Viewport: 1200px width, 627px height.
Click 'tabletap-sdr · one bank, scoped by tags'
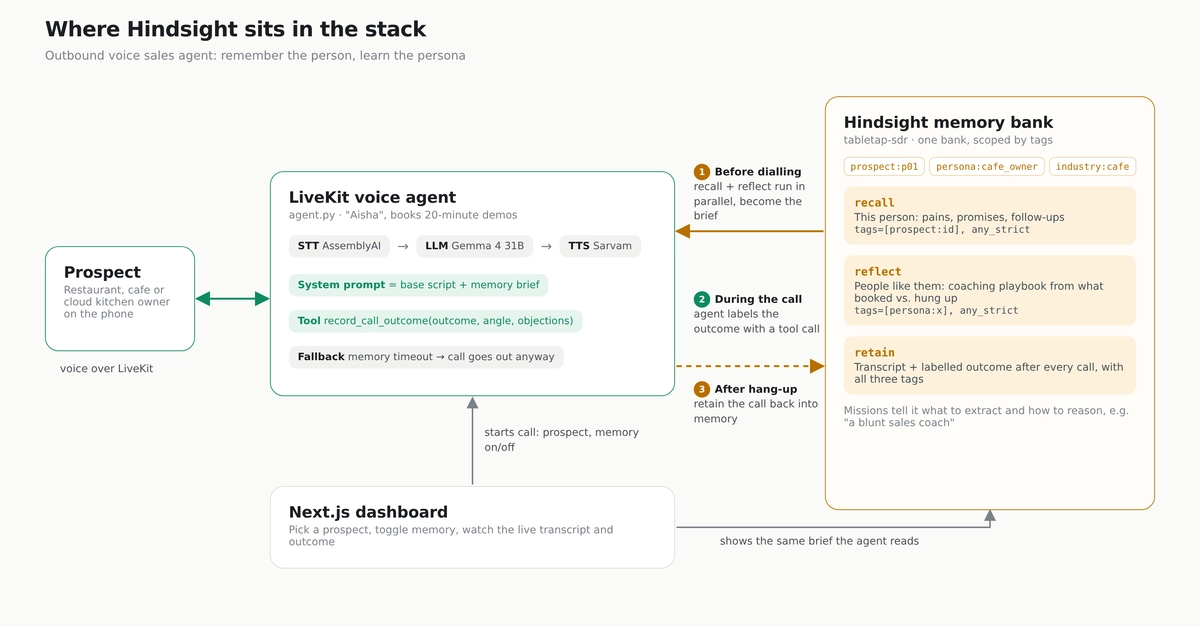948,140
